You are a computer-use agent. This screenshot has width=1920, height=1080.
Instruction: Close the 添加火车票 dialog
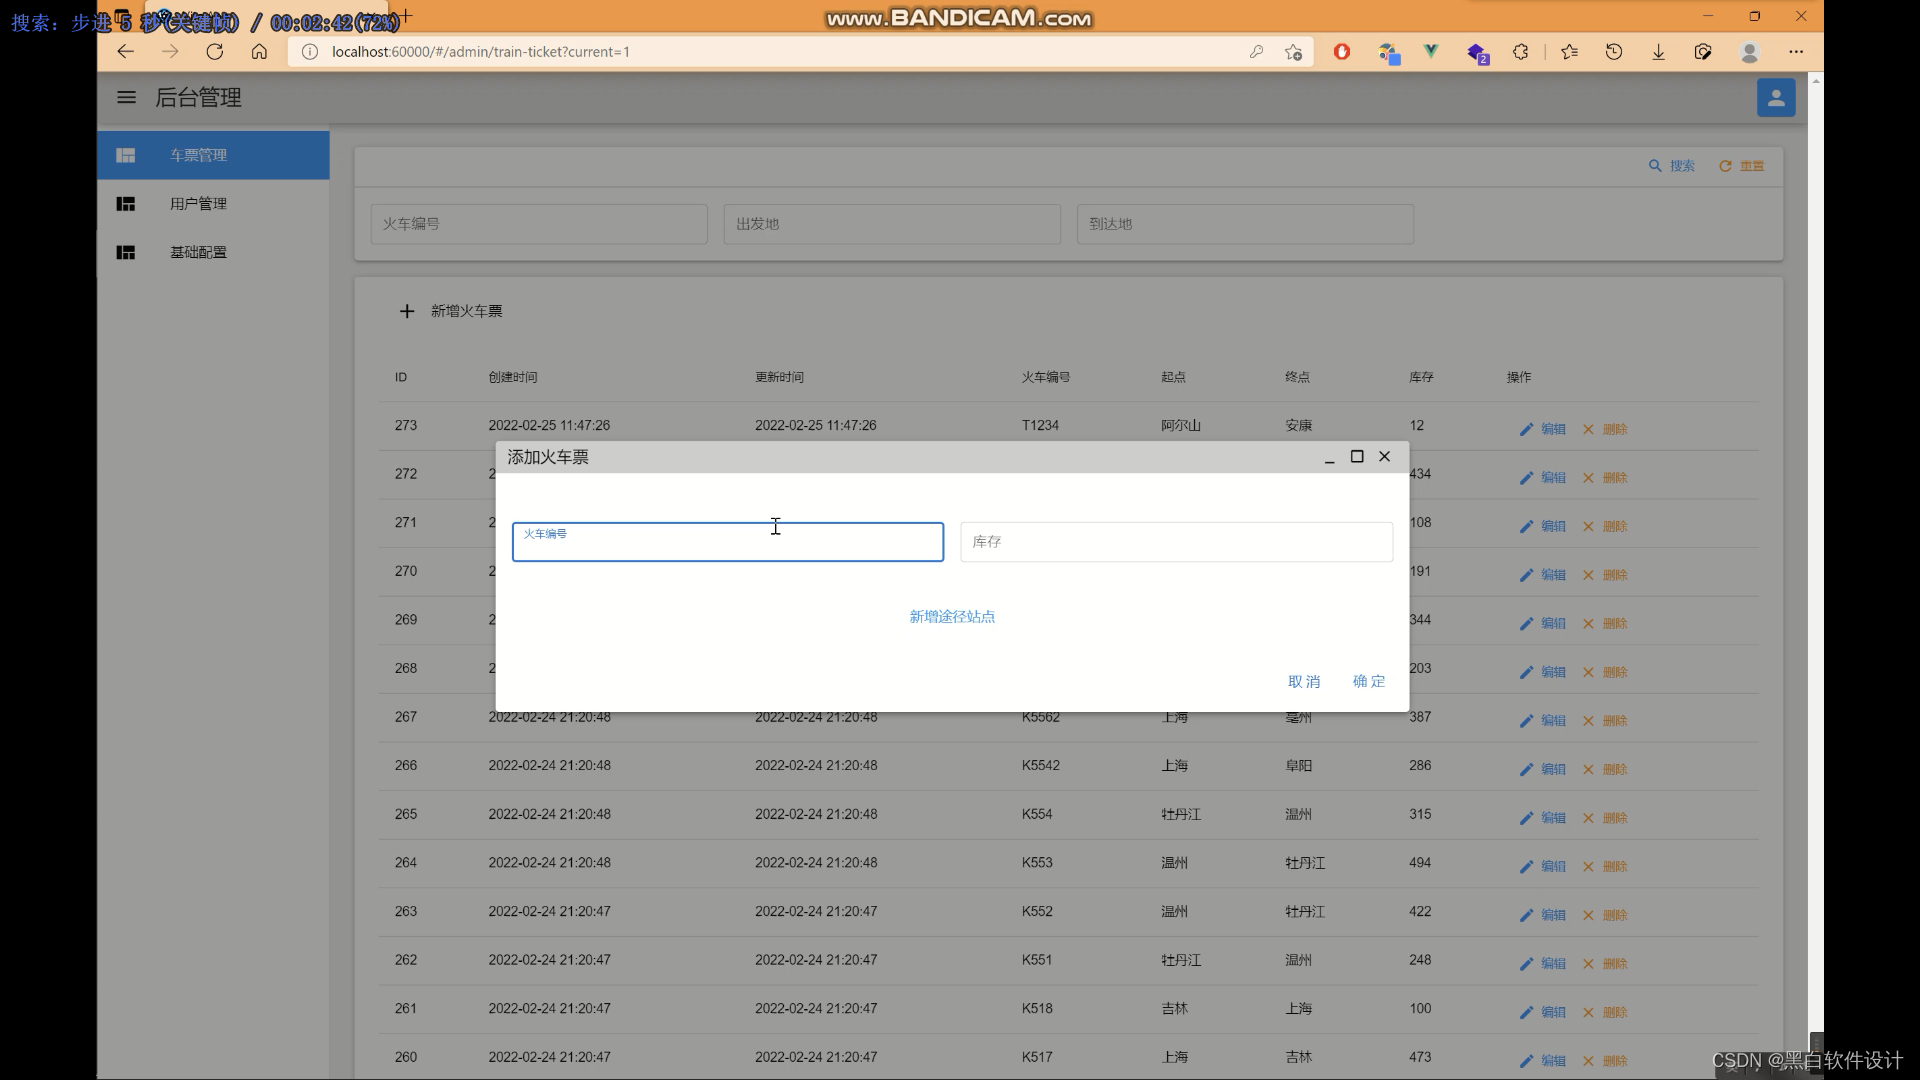1385,457
